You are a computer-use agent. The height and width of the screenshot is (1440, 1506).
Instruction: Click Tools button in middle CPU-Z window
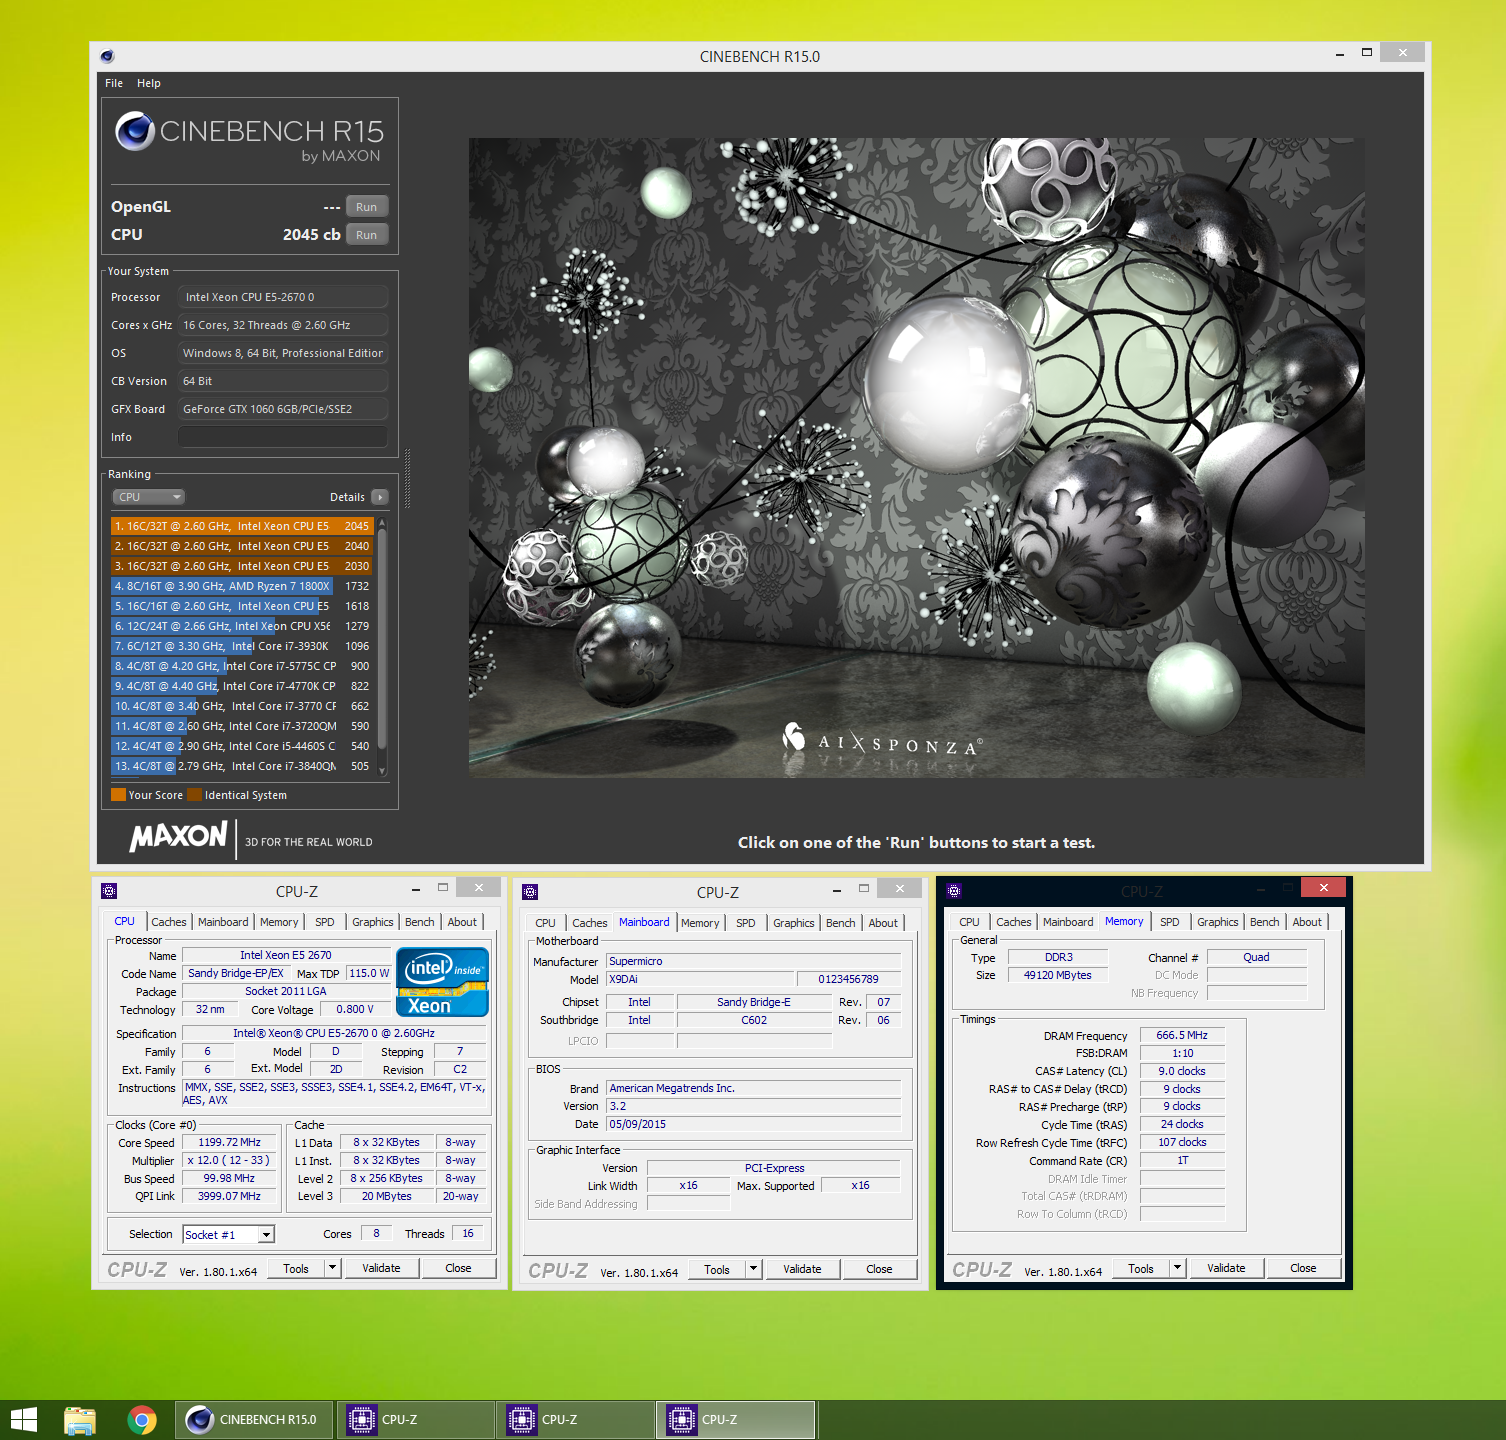(717, 1270)
